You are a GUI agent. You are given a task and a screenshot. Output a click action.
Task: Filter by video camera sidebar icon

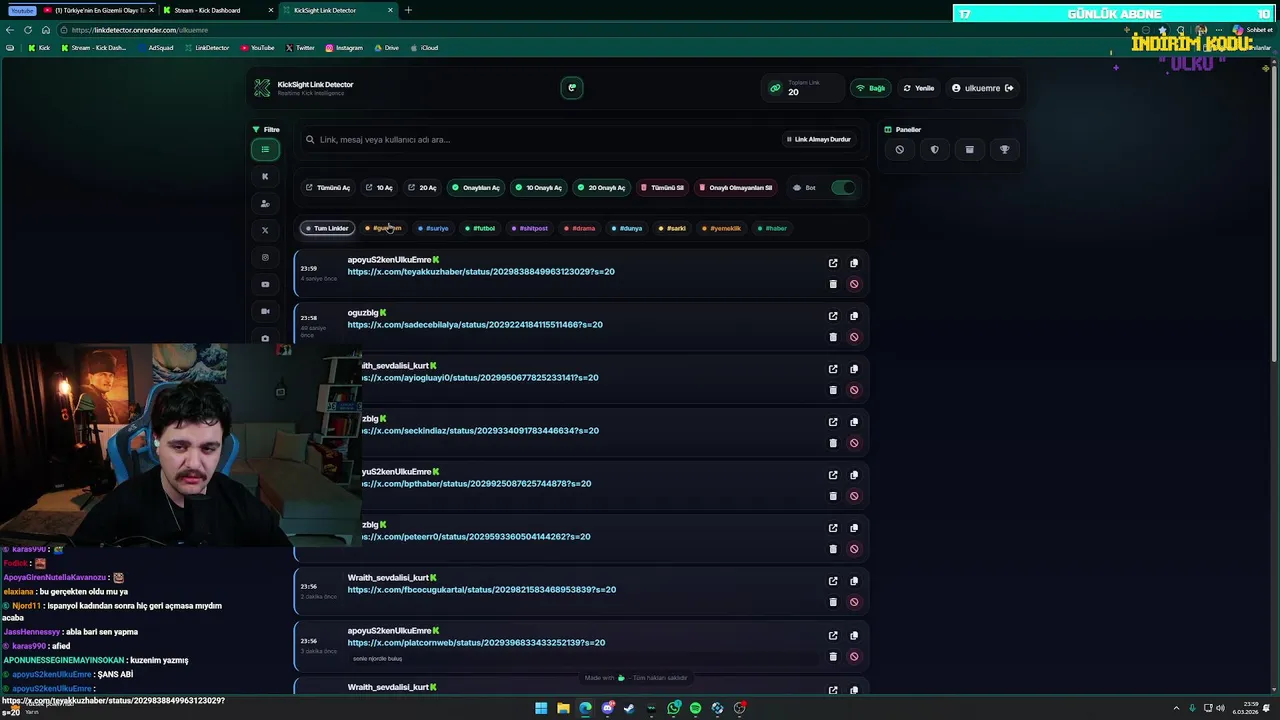265,311
